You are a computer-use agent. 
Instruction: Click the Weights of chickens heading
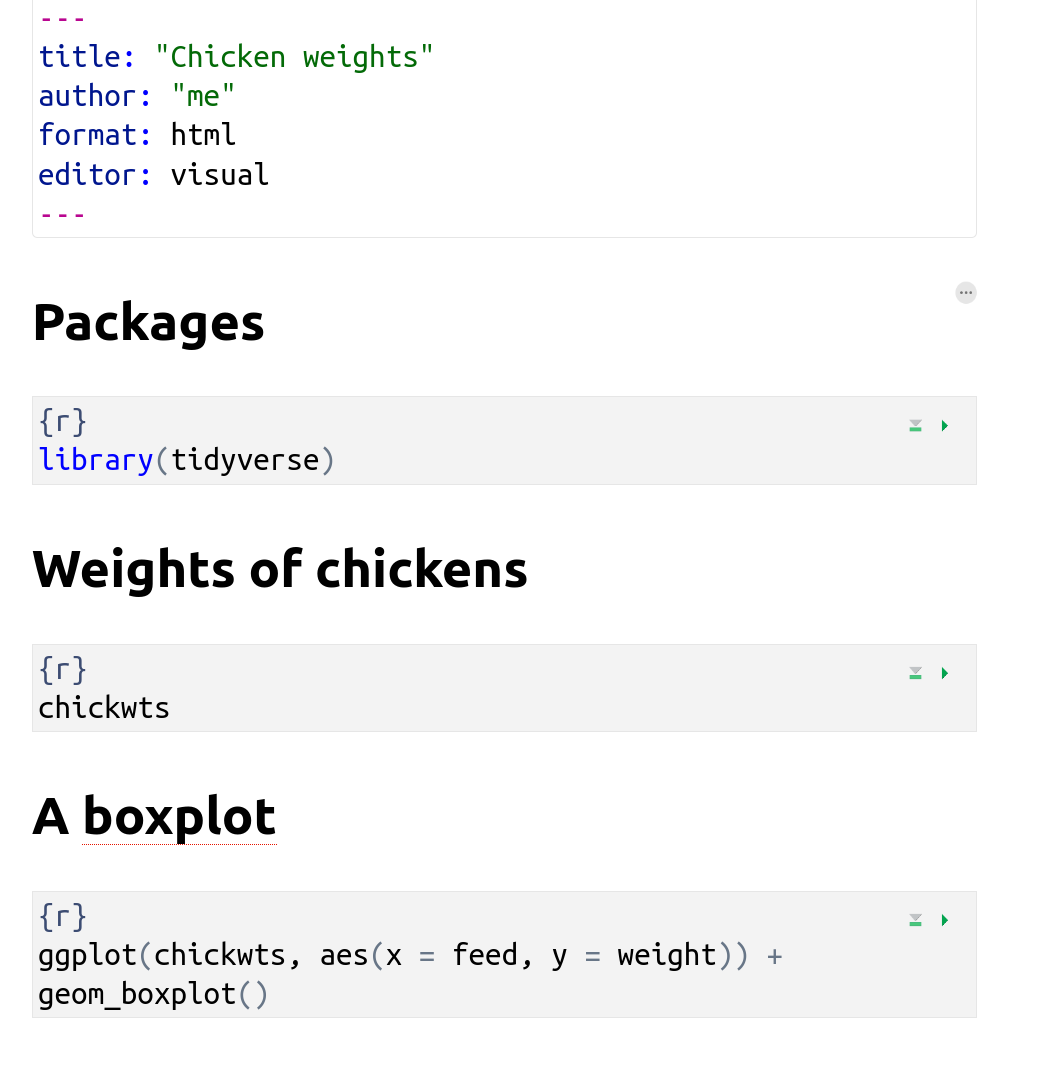[280, 570]
